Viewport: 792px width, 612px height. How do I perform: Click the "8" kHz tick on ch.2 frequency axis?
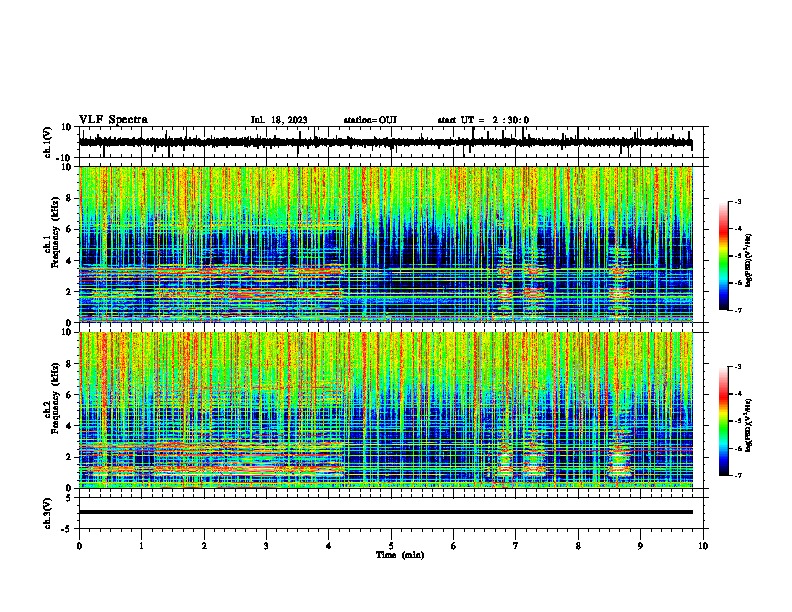pyautogui.click(x=70, y=364)
